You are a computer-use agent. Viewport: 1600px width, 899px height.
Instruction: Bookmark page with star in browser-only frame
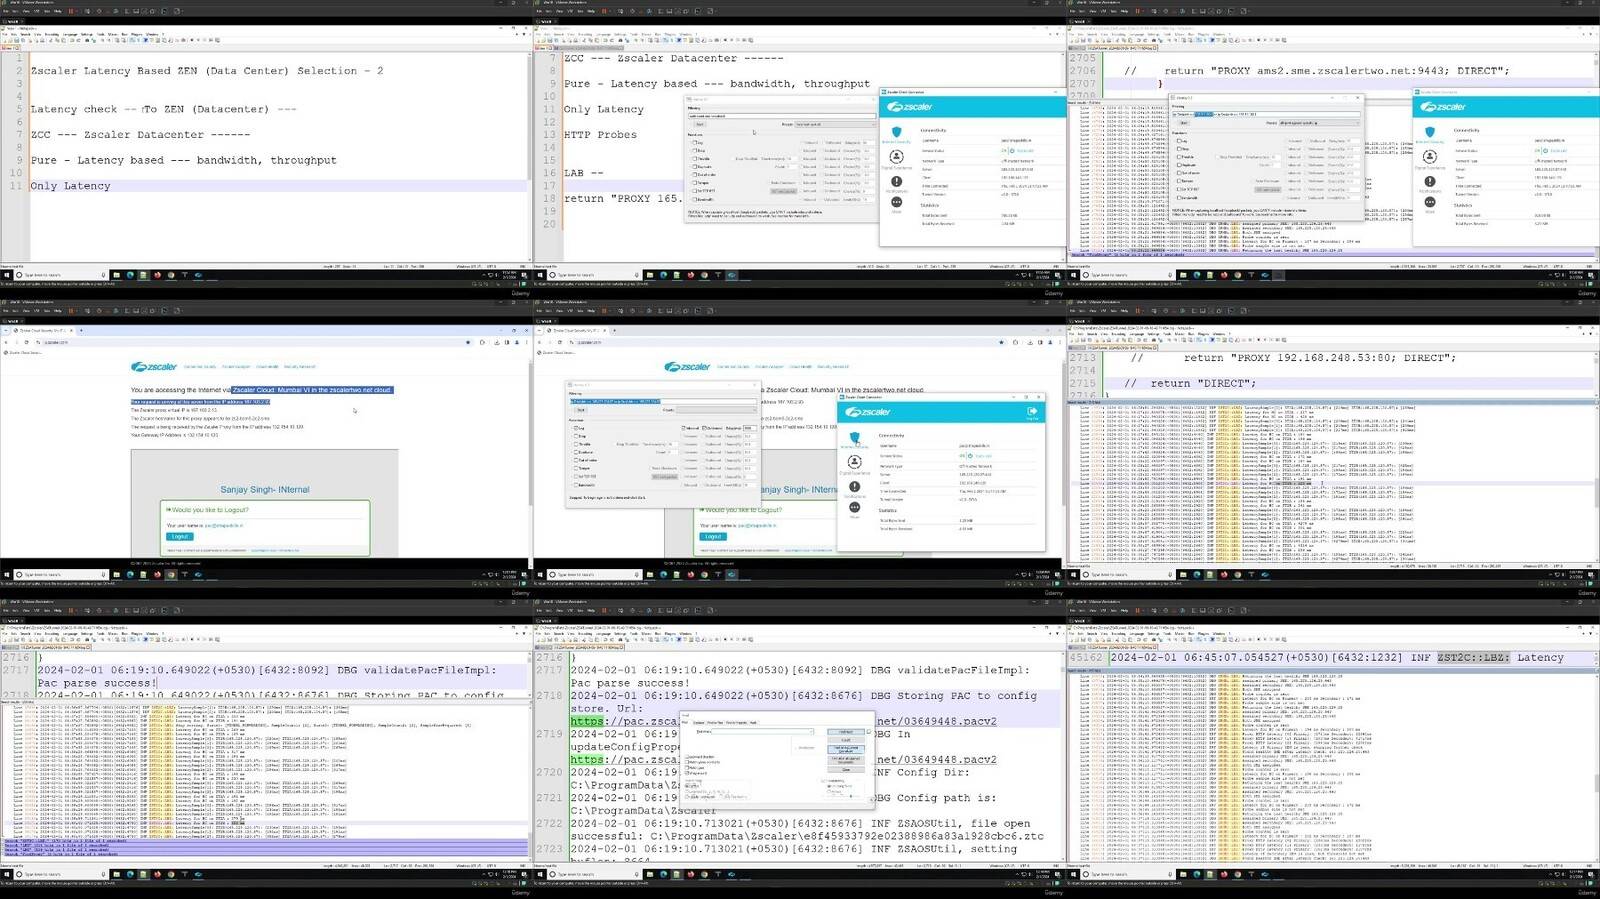tap(468, 342)
